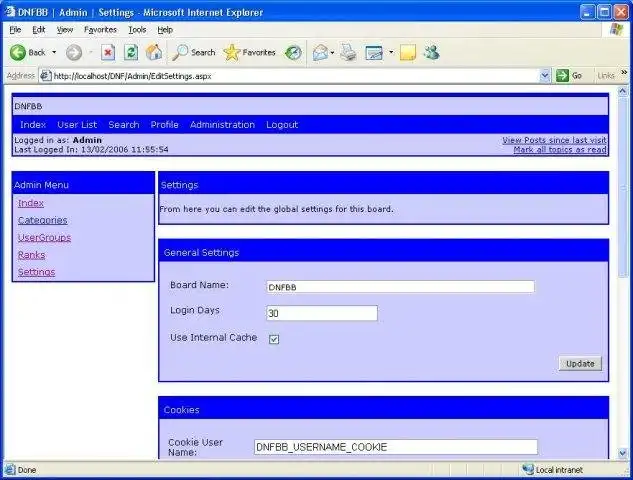Click the Back arrow button
The image size is (633, 480).
point(27,52)
